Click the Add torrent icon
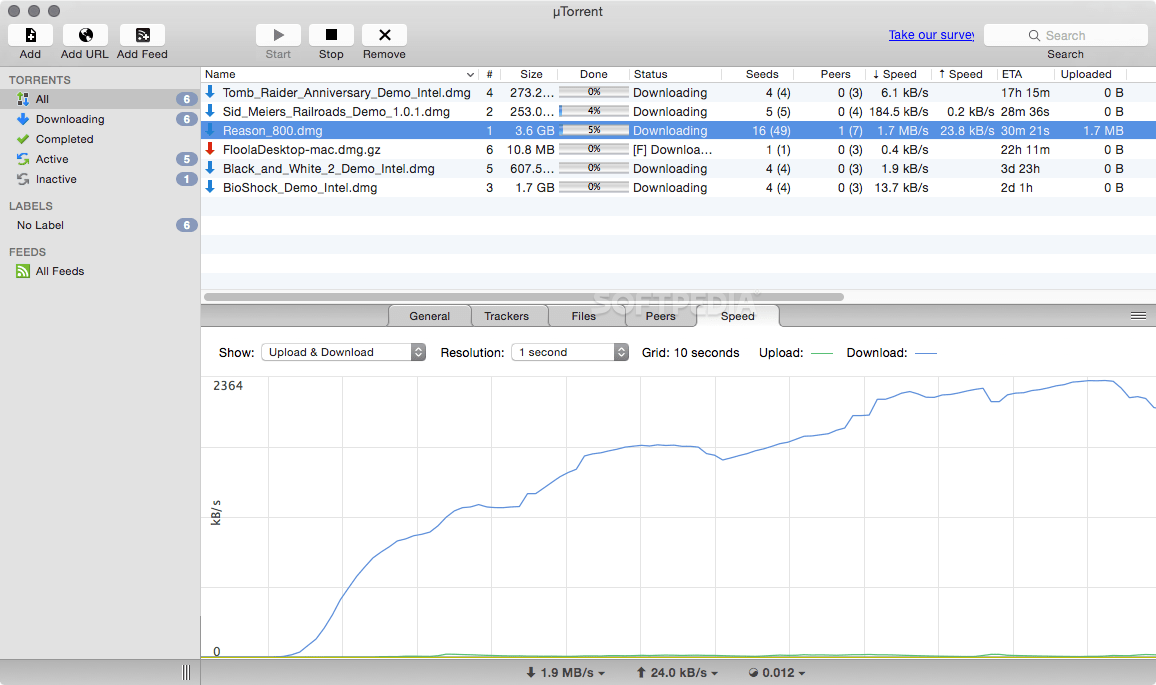This screenshot has height=685, width=1156. 30,35
